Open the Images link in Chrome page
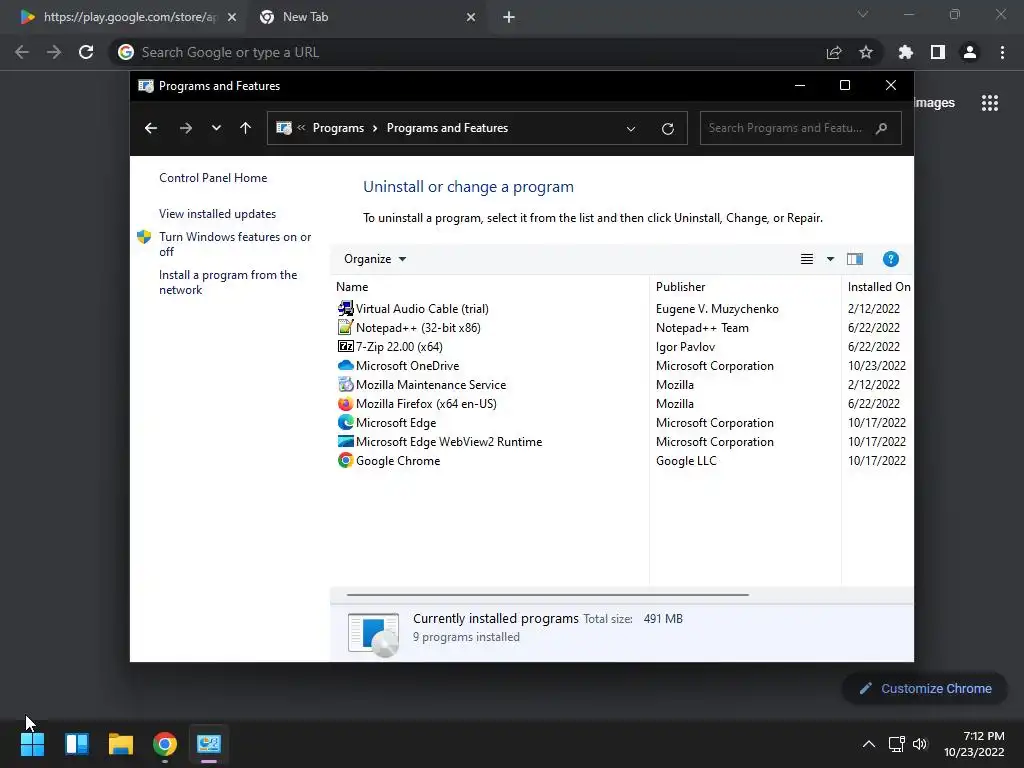The height and width of the screenshot is (768, 1024). pyautogui.click(x=935, y=103)
